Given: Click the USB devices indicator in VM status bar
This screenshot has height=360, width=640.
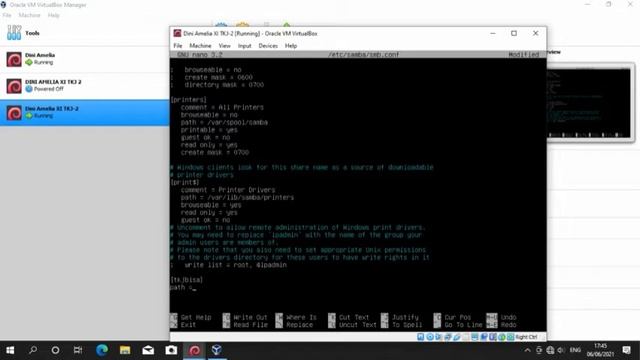Looking at the screenshot, I should tap(457, 337).
